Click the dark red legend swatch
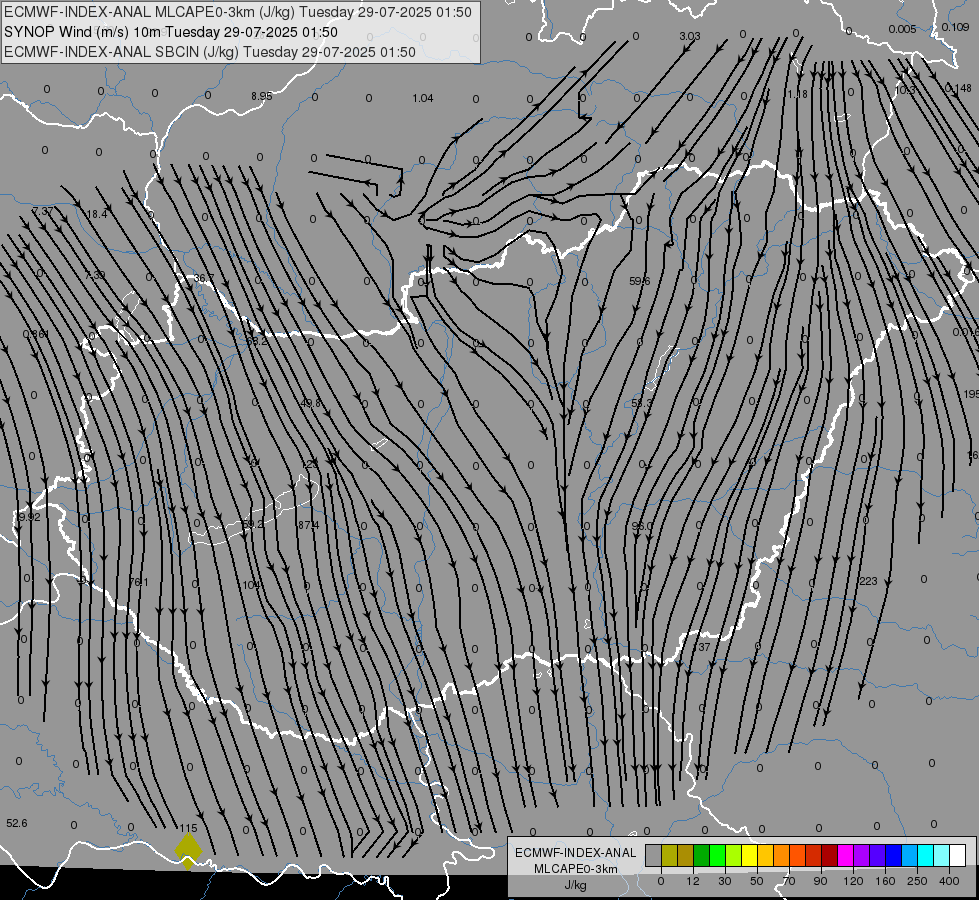 click(830, 855)
